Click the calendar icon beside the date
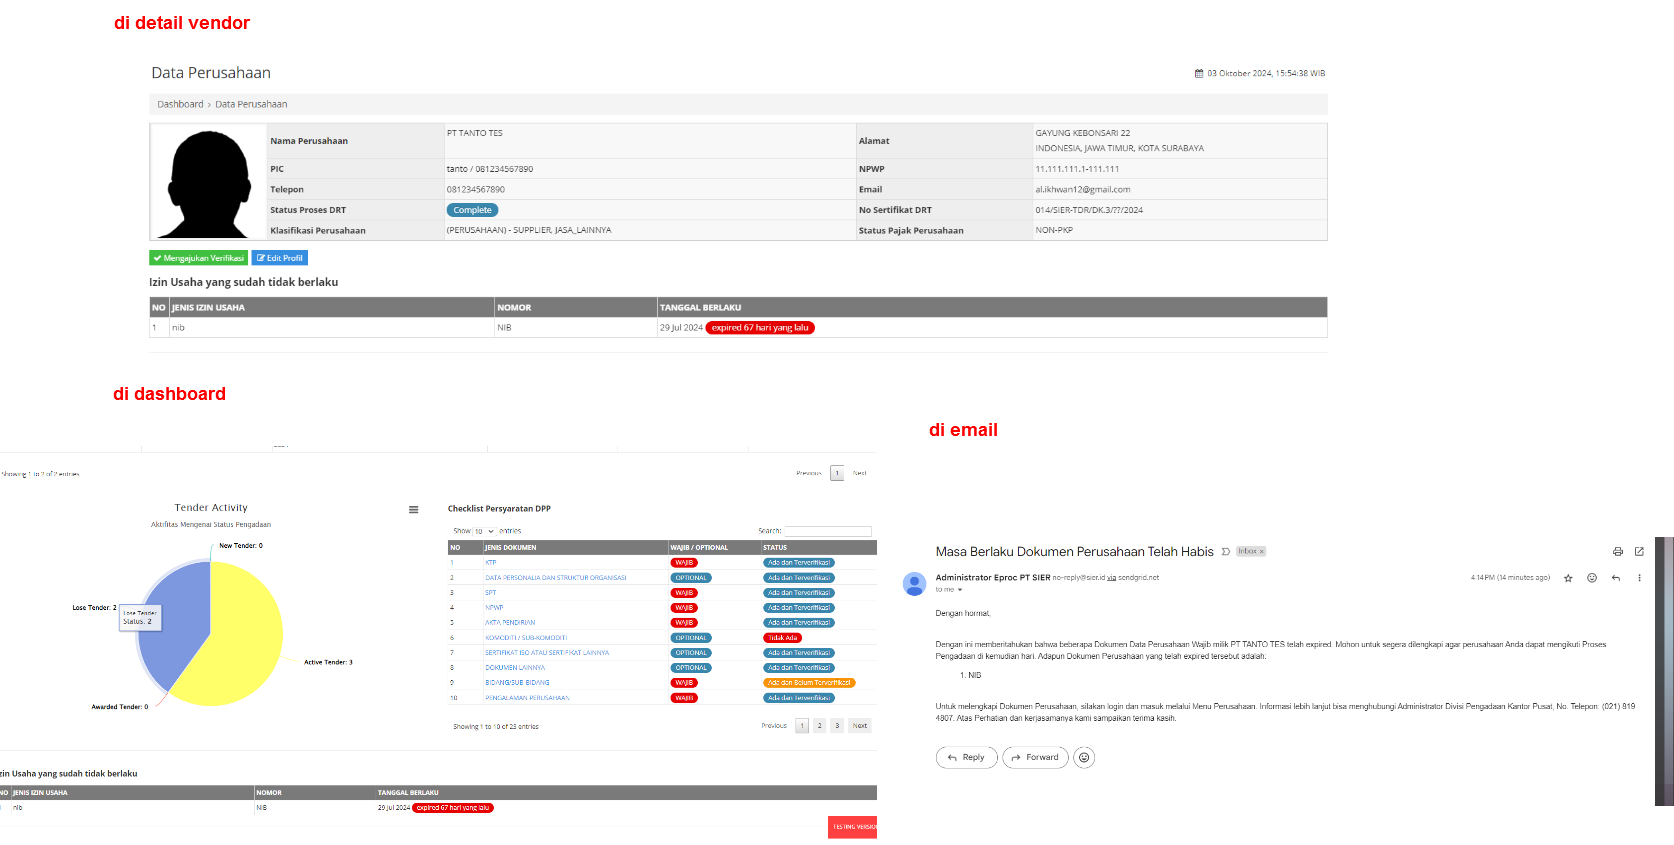This screenshot has width=1674, height=845. click(x=1199, y=73)
